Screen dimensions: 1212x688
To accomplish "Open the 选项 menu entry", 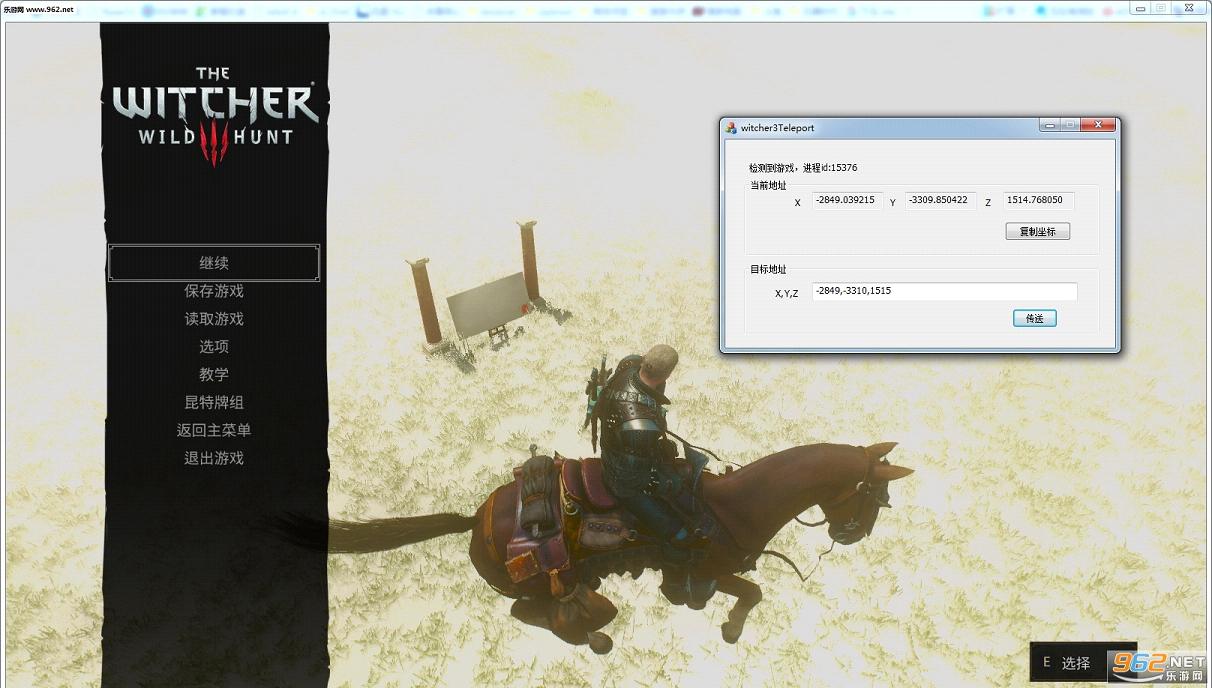I will 214,347.
